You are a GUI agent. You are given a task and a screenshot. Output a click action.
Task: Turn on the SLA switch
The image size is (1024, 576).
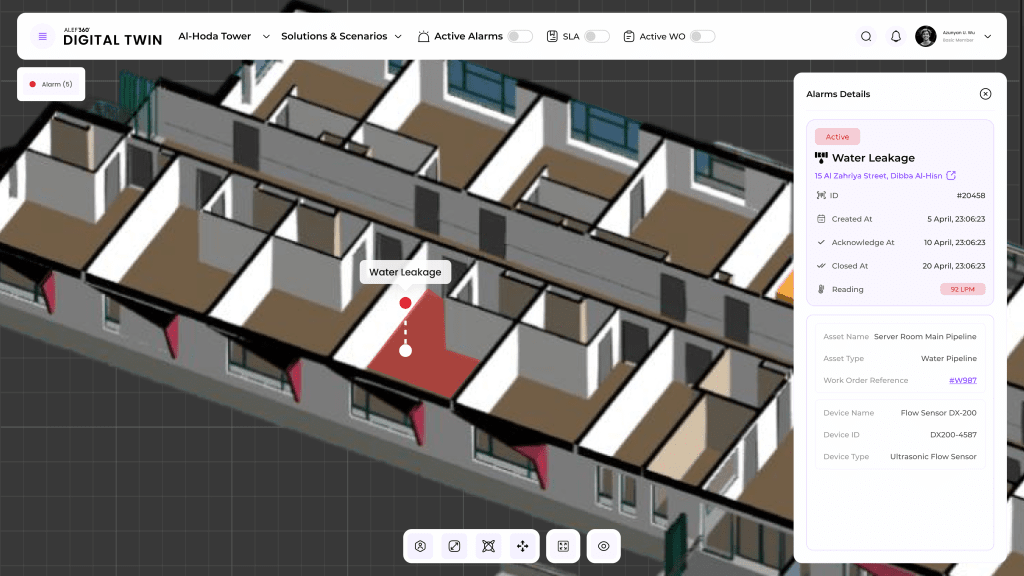[596, 36]
